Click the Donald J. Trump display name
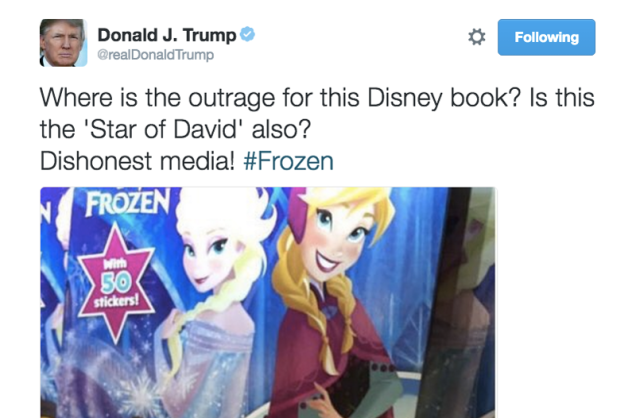The height and width of the screenshot is (418, 636). pos(167,35)
